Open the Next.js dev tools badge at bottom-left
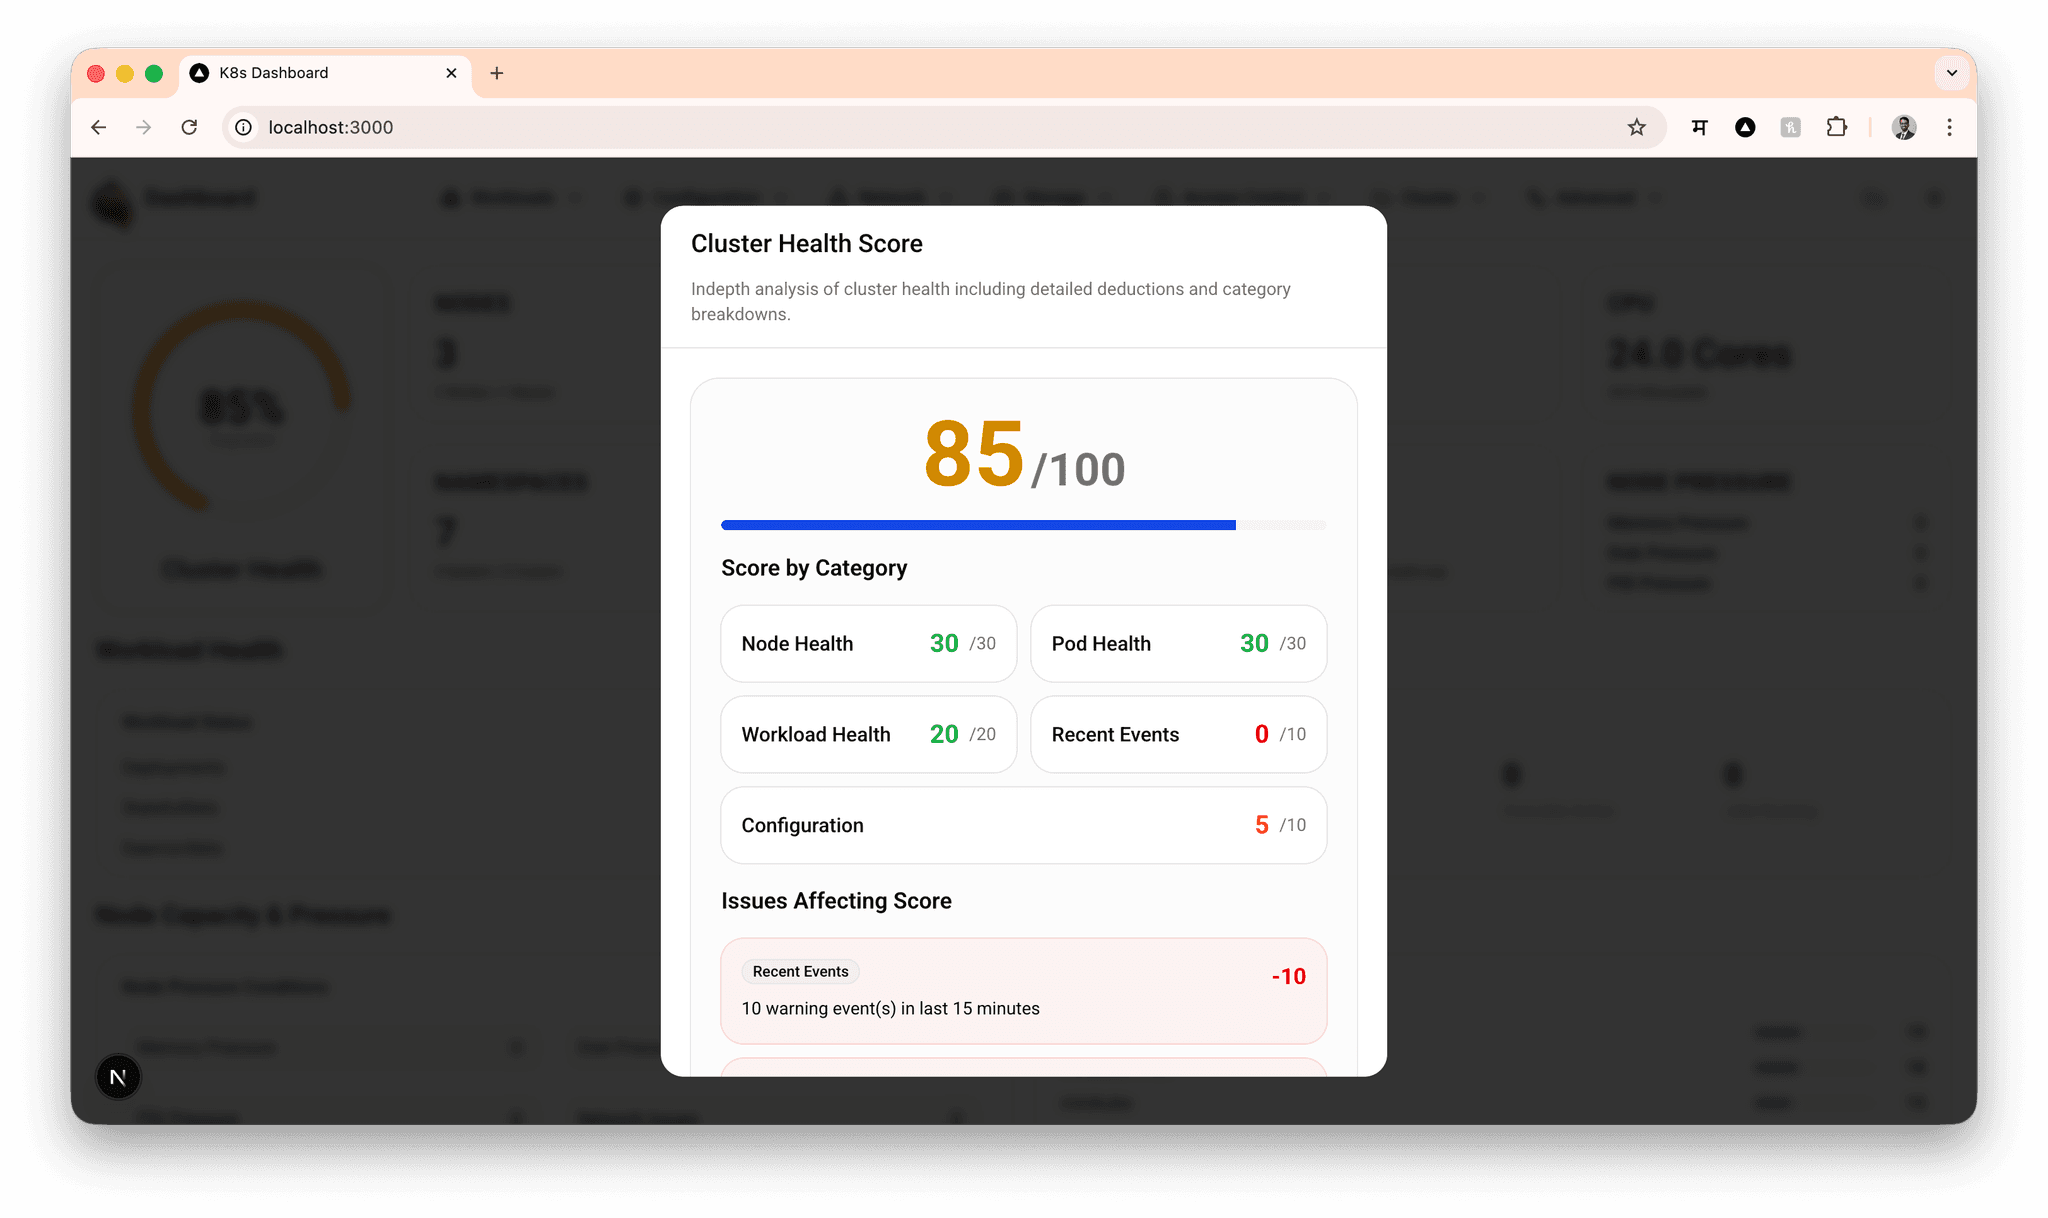Screen dimensions: 2048x1218 pyautogui.click(x=118, y=1077)
